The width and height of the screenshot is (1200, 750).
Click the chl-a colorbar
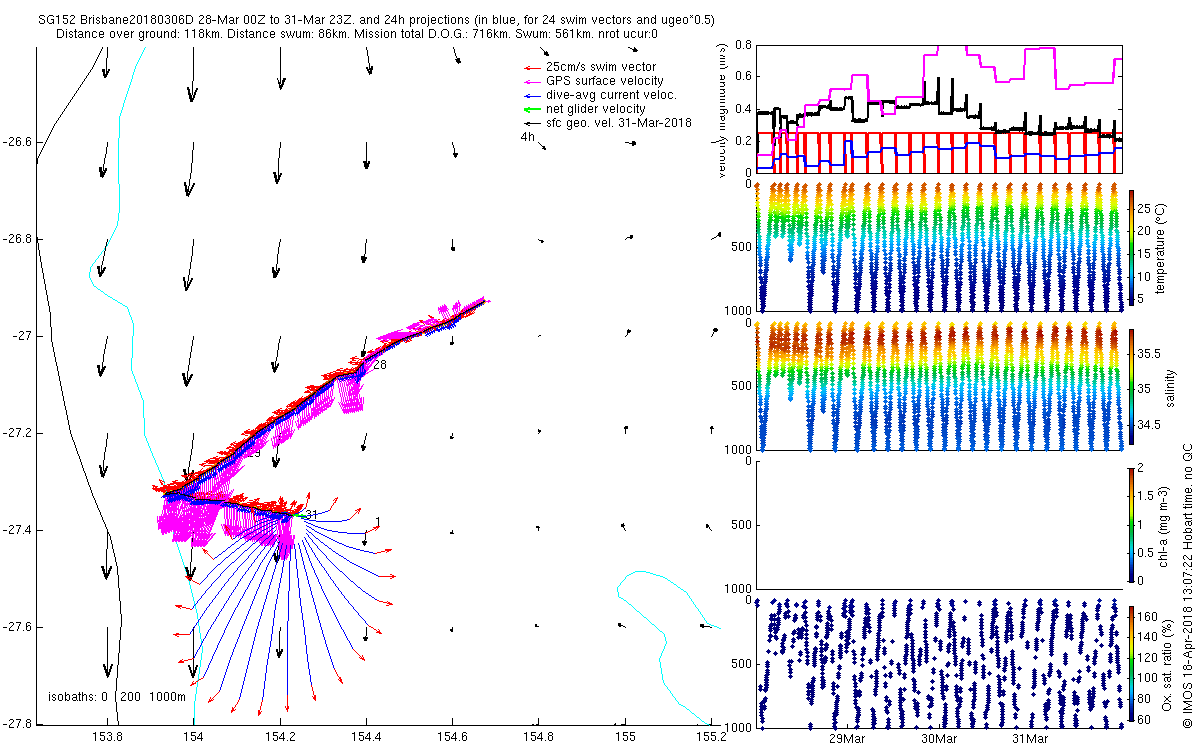coord(1132,523)
